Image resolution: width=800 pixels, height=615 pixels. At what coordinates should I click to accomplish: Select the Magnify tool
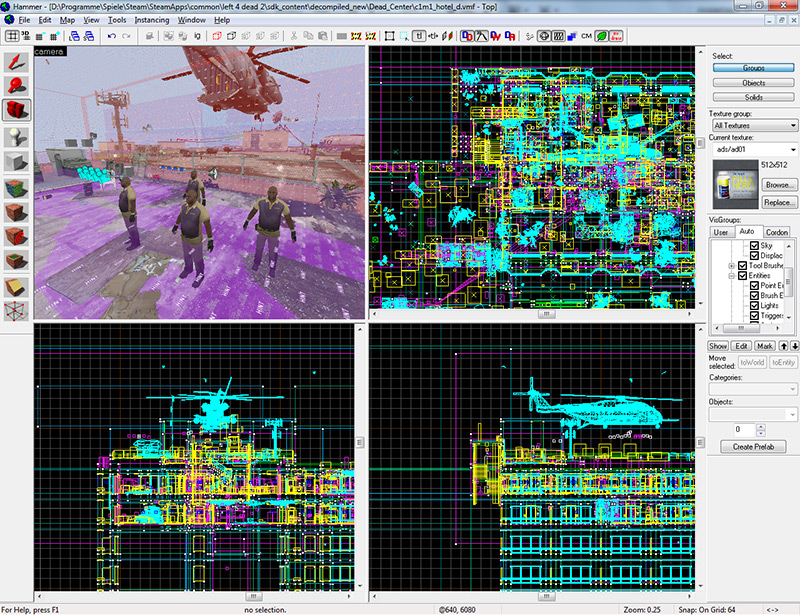click(16, 86)
